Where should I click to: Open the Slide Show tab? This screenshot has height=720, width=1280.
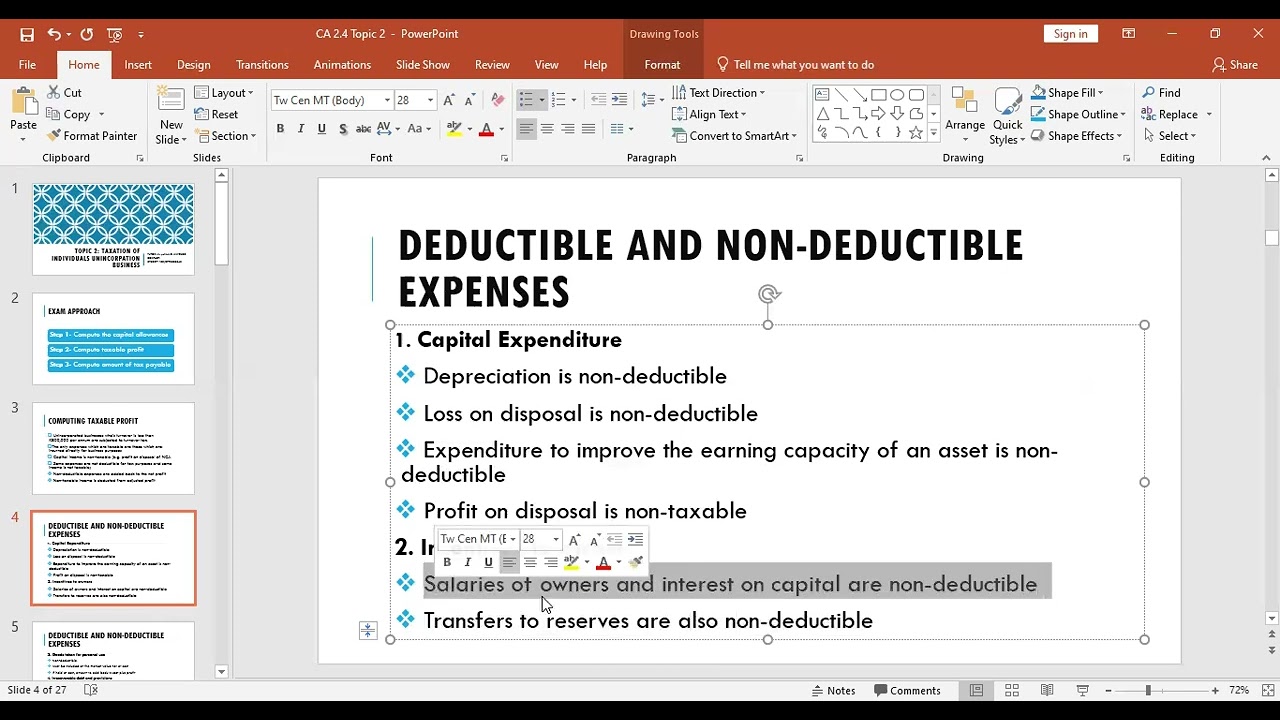coord(423,65)
